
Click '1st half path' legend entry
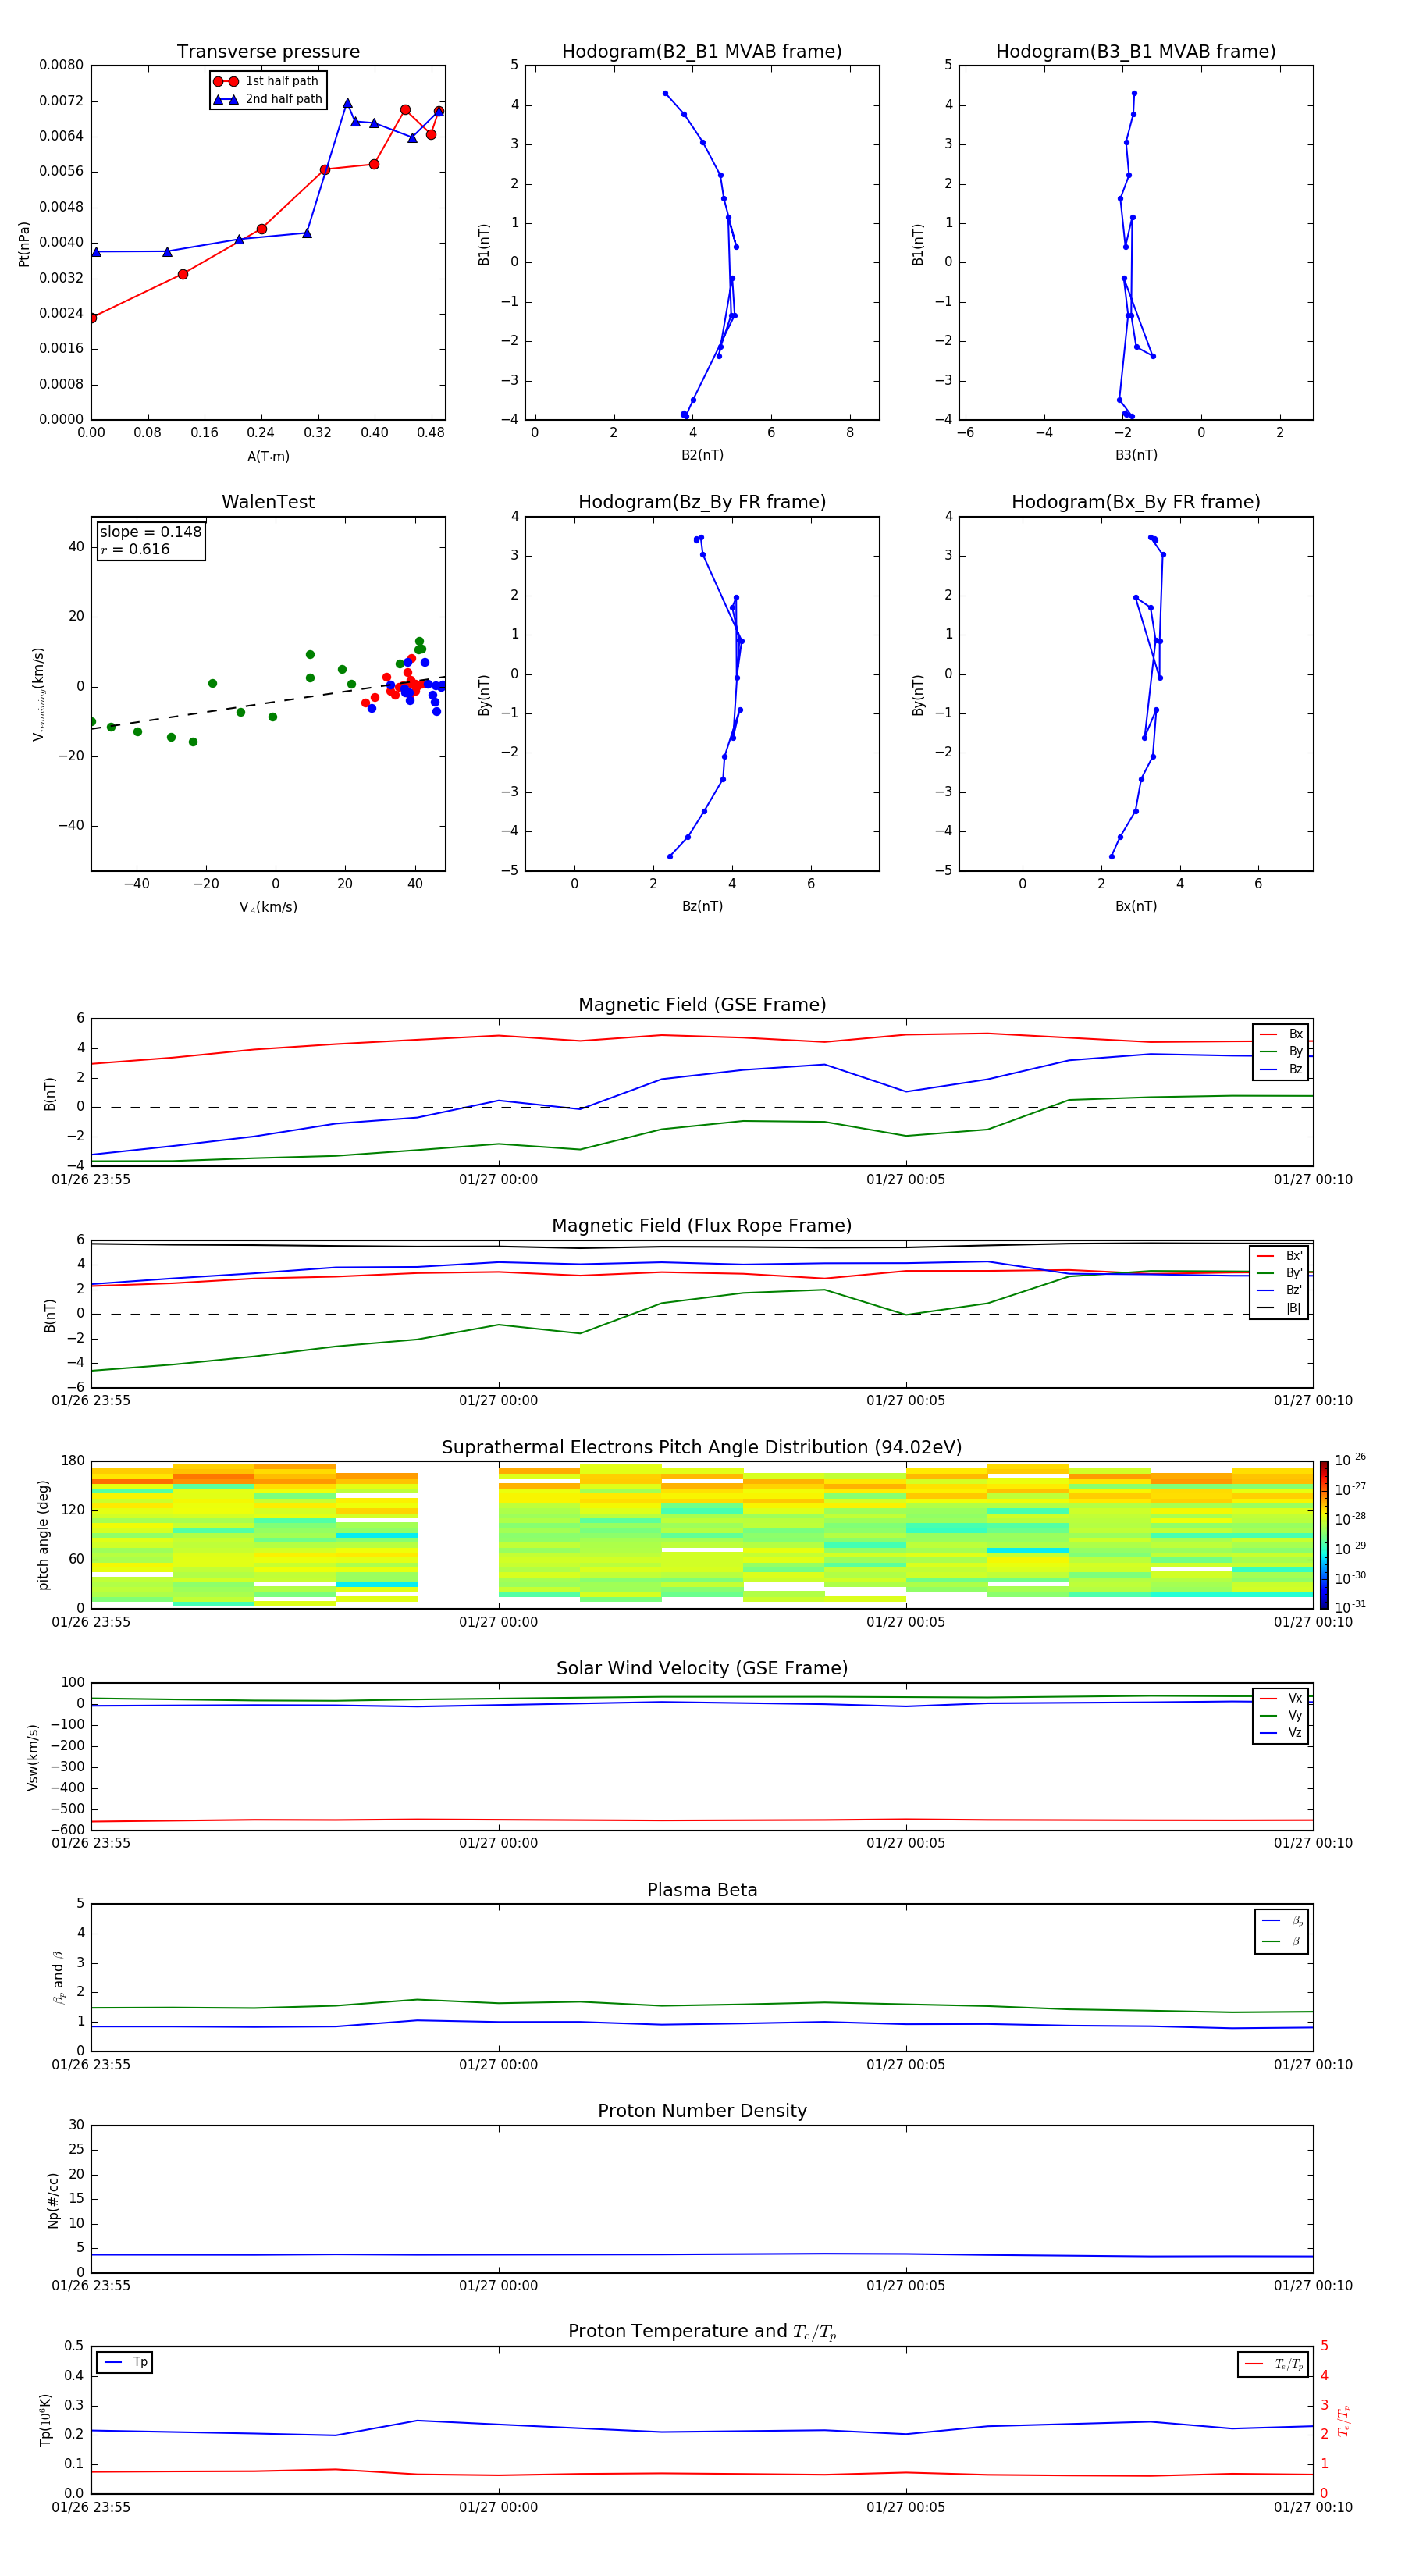coord(267,81)
